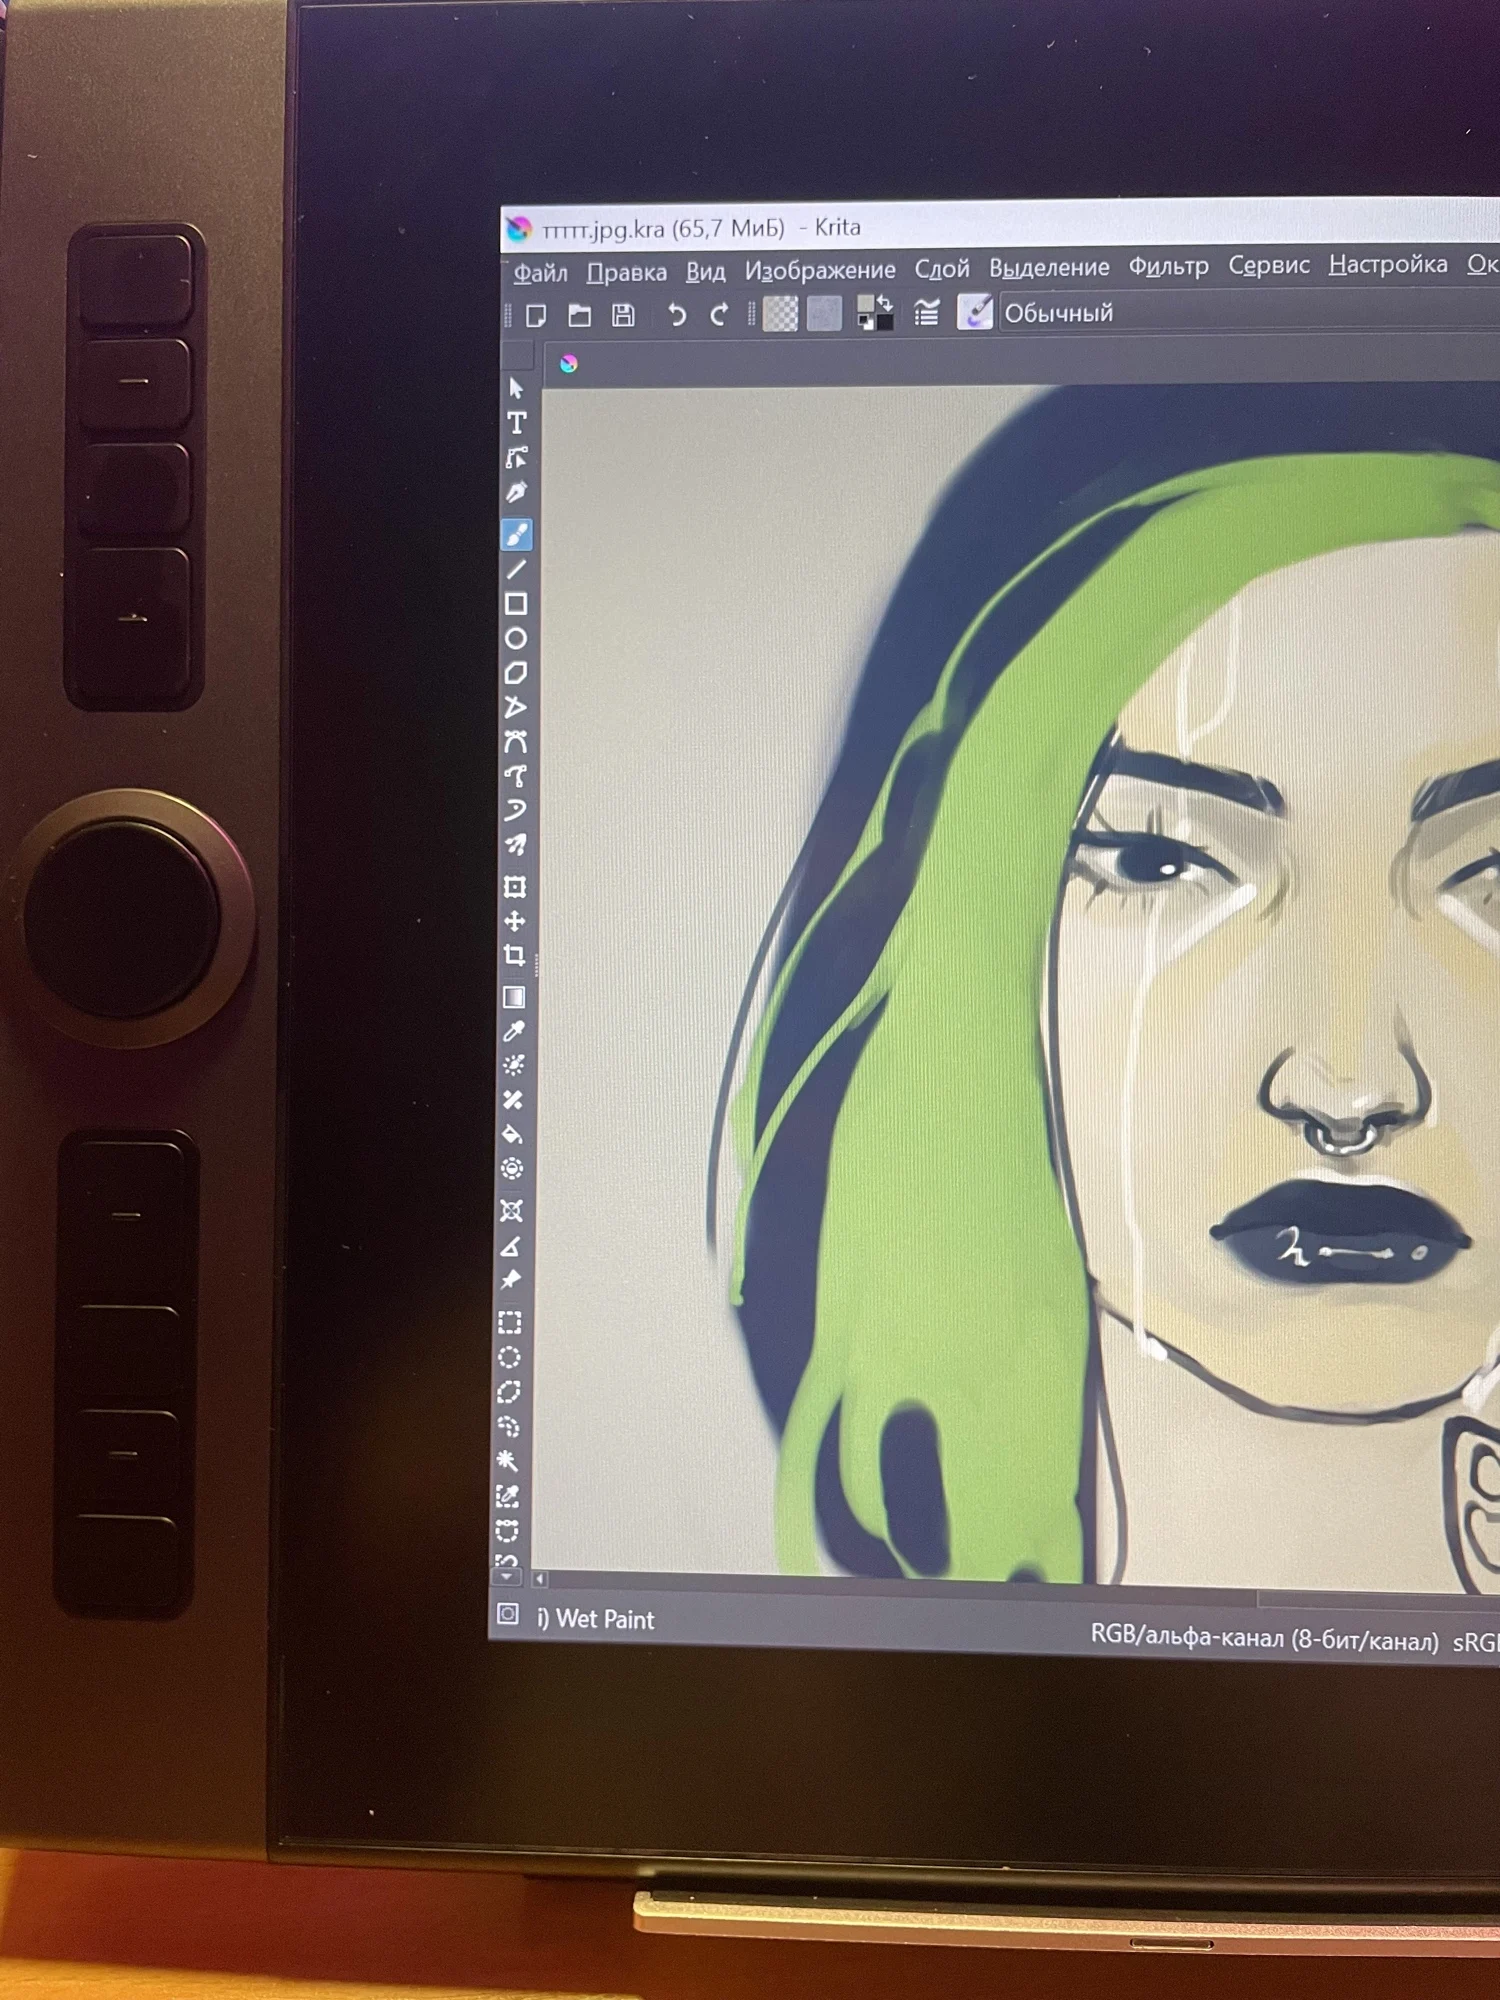
Task: Open an existing document from toolbar
Action: (579, 316)
